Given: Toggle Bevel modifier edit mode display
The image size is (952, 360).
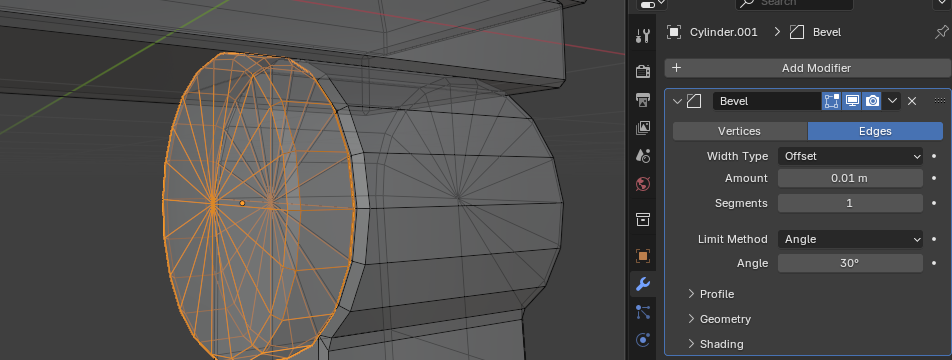Looking at the screenshot, I should 832,101.
